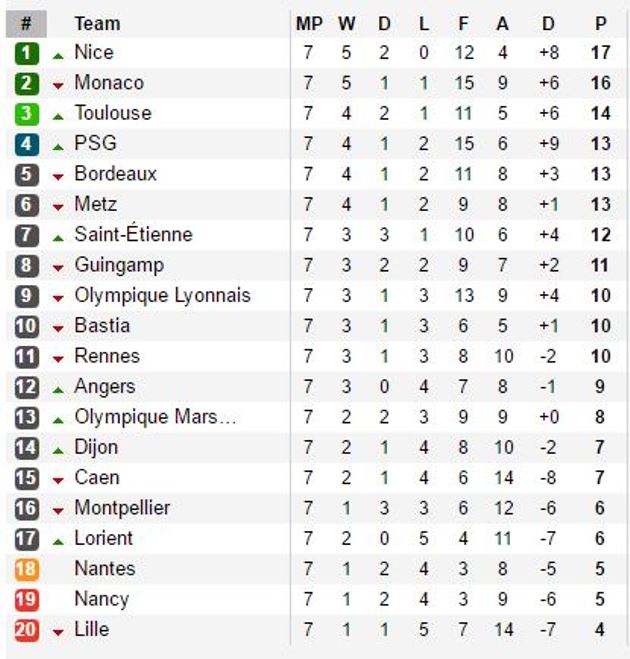The image size is (630, 659).
Task: Select the Montpellier team name
Action: [122, 508]
